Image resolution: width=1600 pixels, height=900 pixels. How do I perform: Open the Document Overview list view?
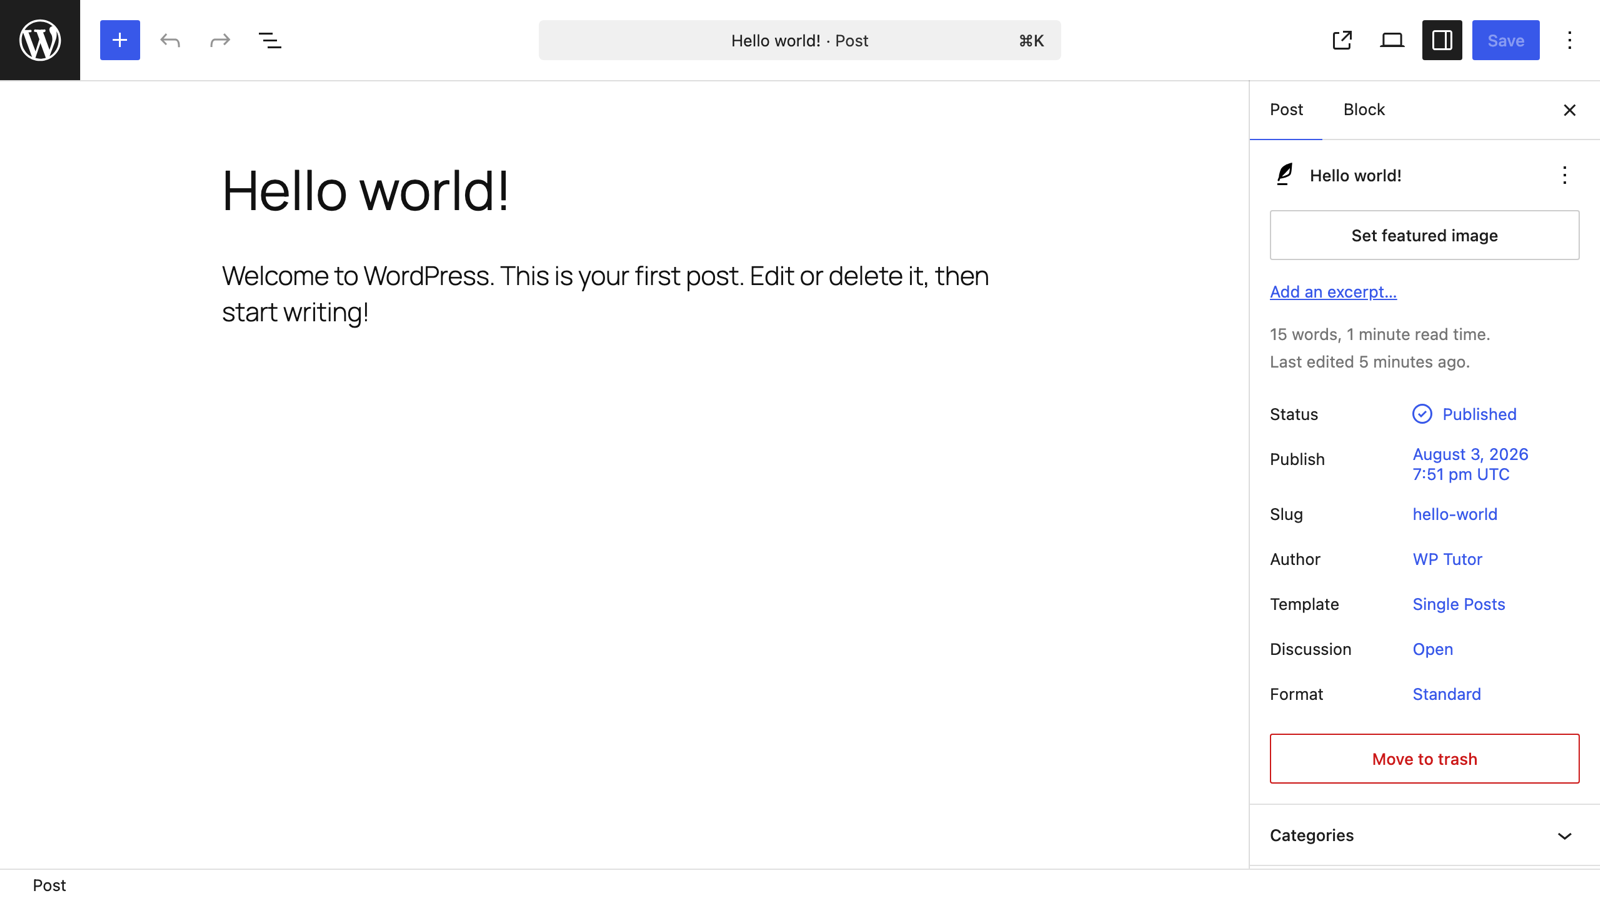tap(270, 40)
